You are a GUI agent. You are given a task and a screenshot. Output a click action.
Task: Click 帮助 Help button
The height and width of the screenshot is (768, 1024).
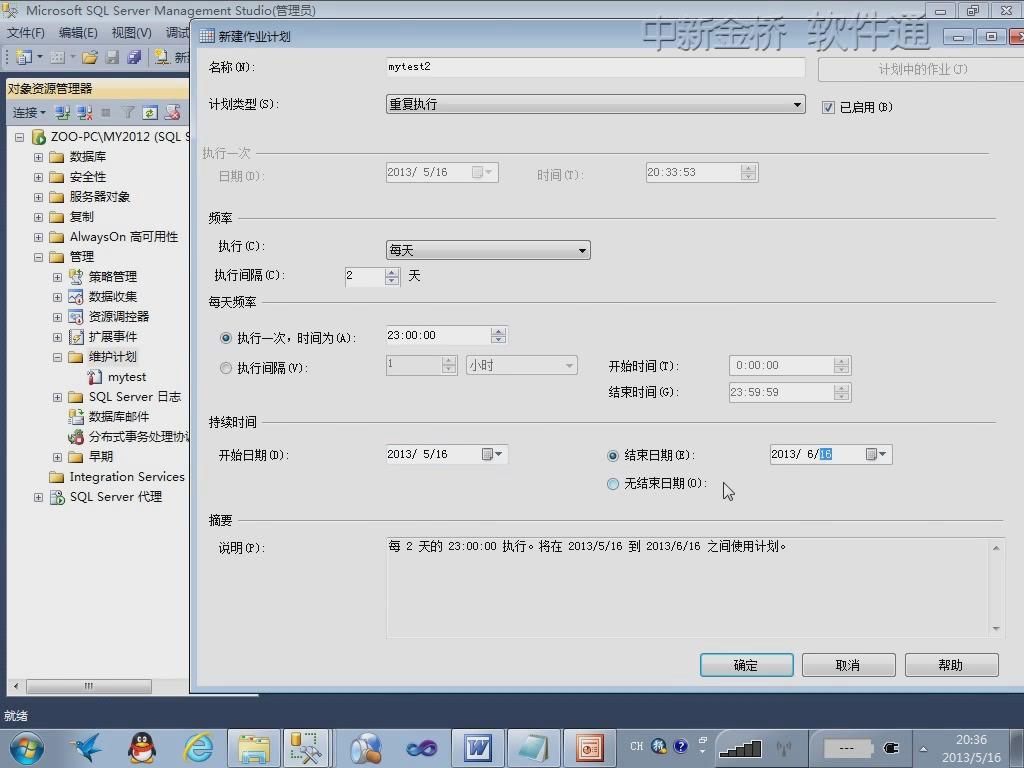click(x=952, y=665)
